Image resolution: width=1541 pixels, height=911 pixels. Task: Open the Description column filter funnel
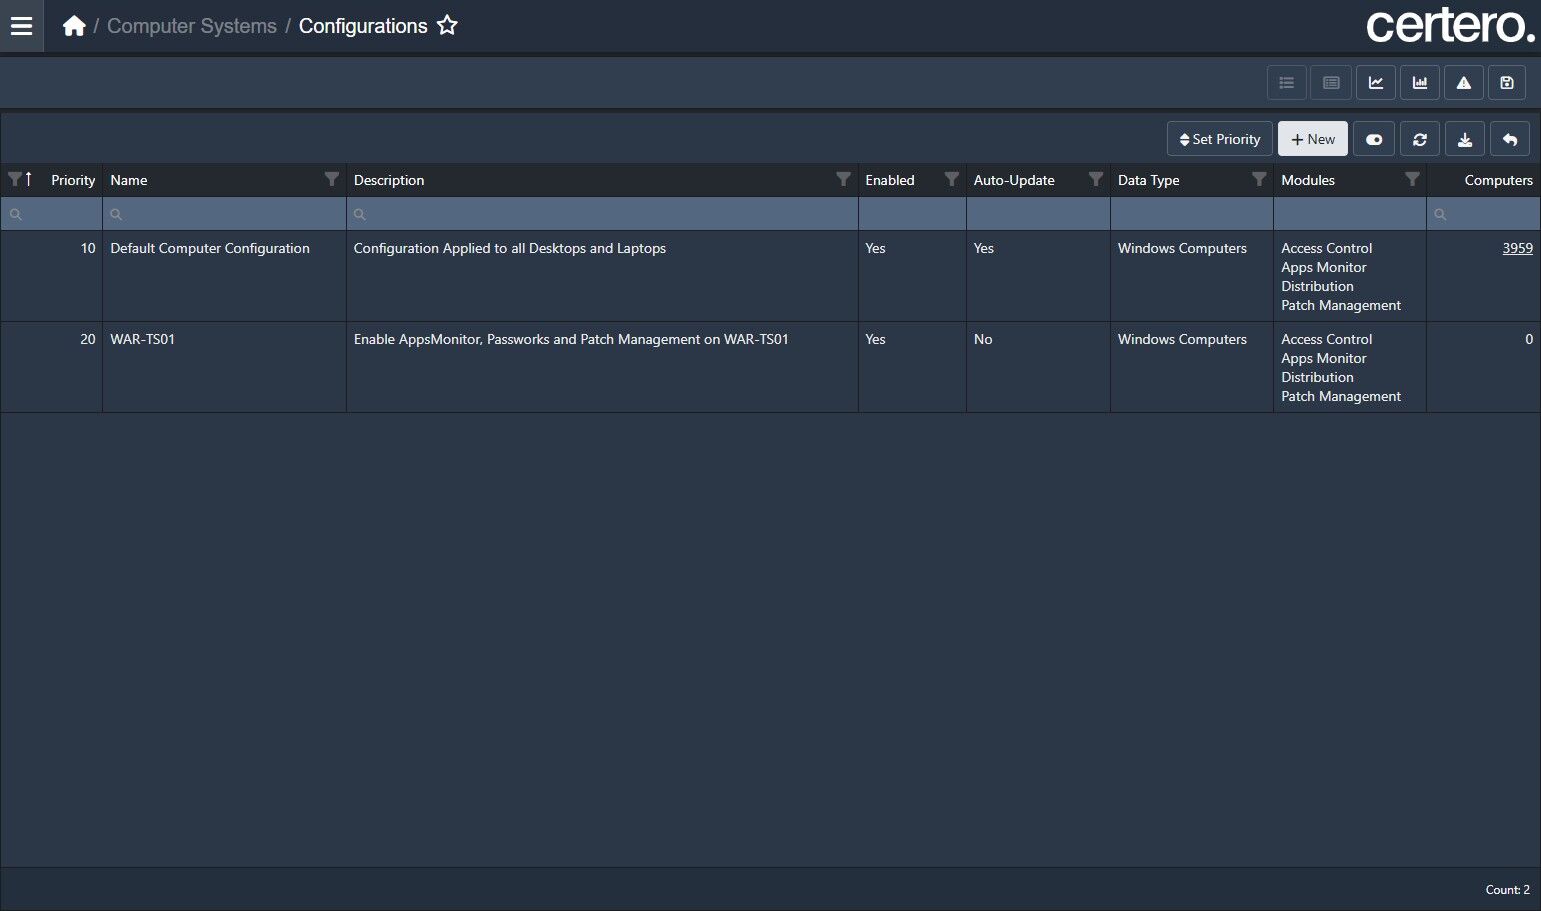(843, 179)
